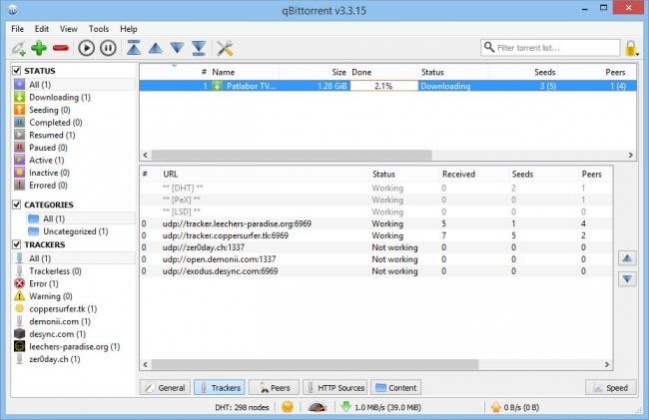Click the Resume (play) toolbar button

[x=86, y=48]
